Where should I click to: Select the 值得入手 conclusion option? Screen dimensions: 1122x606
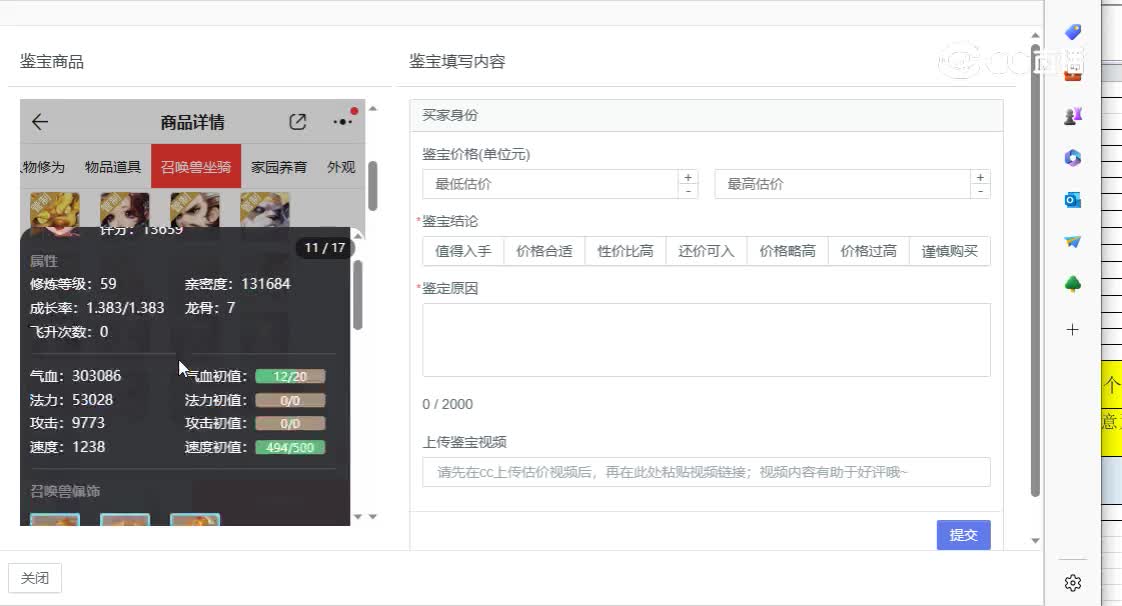tap(462, 251)
